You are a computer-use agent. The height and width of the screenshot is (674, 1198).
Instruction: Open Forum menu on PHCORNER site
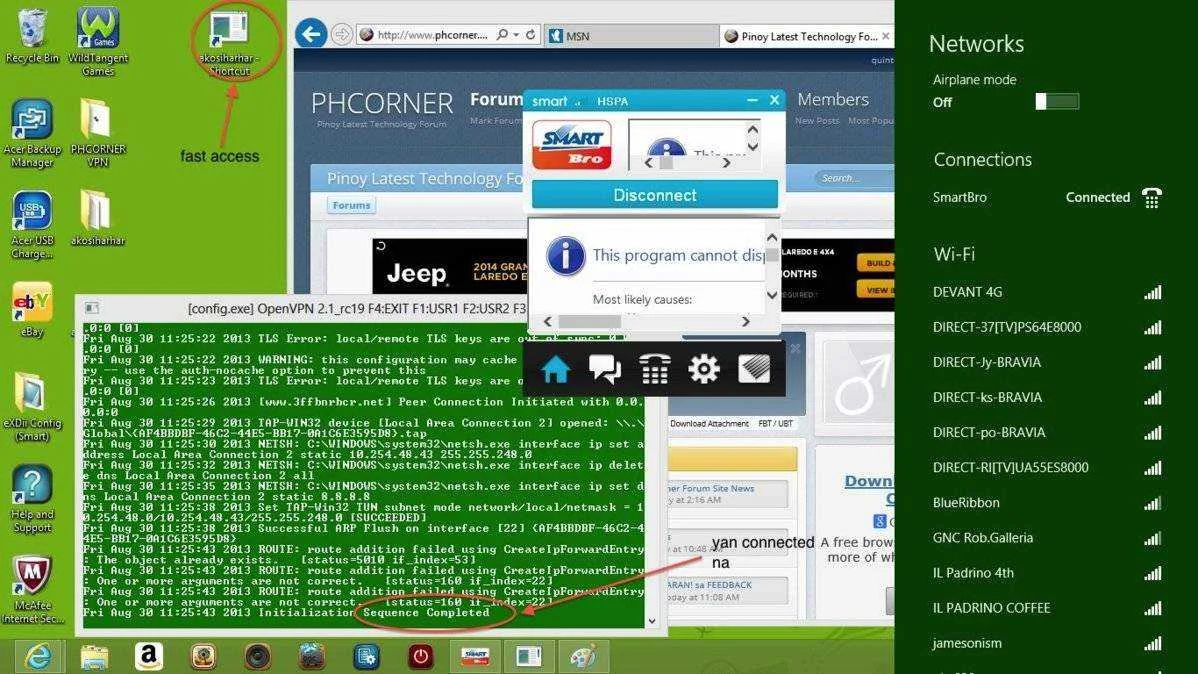496,99
